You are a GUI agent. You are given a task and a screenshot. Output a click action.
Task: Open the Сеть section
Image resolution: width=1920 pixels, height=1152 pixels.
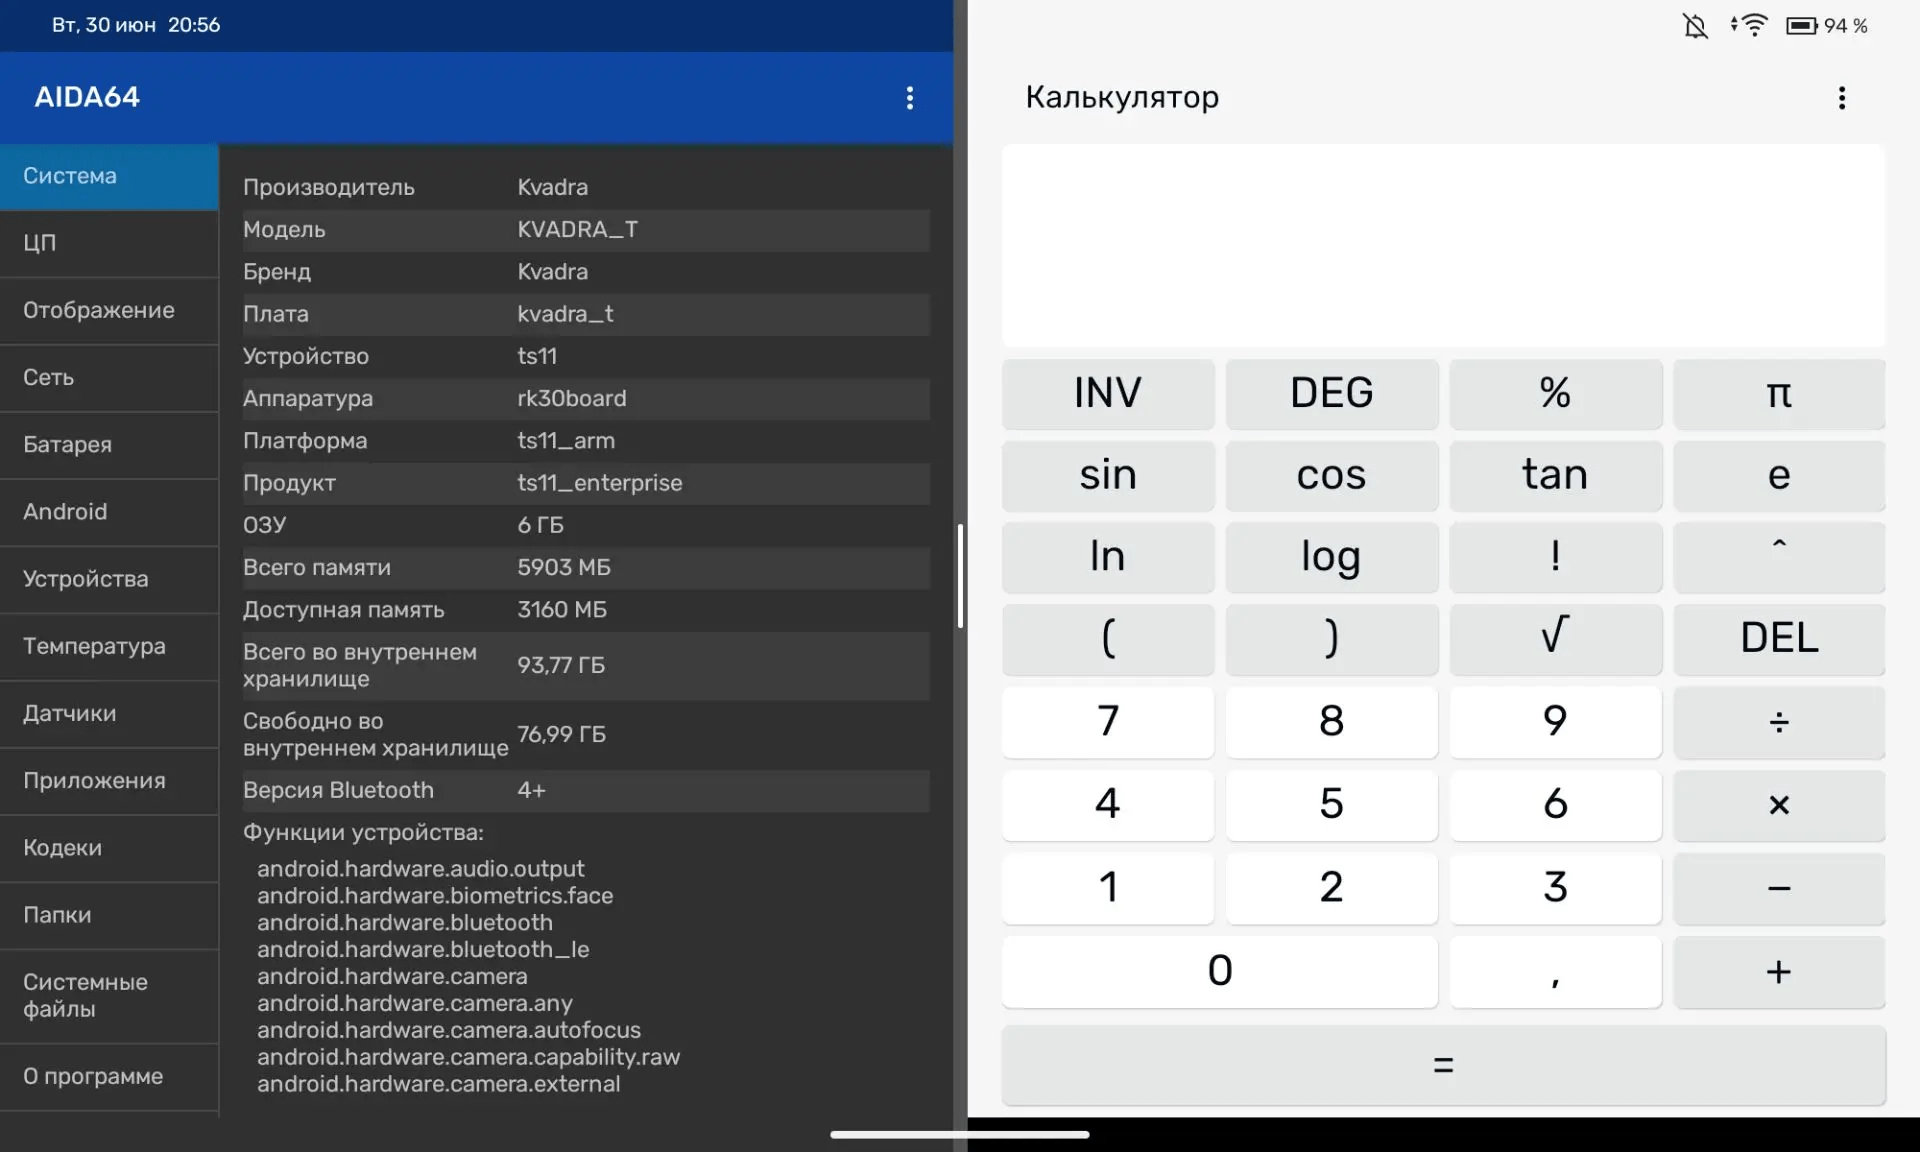coord(109,377)
